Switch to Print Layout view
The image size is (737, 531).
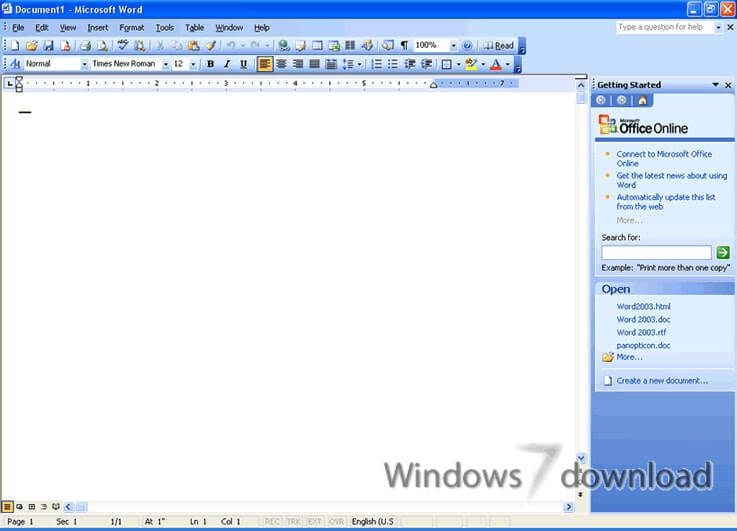pyautogui.click(x=31, y=507)
